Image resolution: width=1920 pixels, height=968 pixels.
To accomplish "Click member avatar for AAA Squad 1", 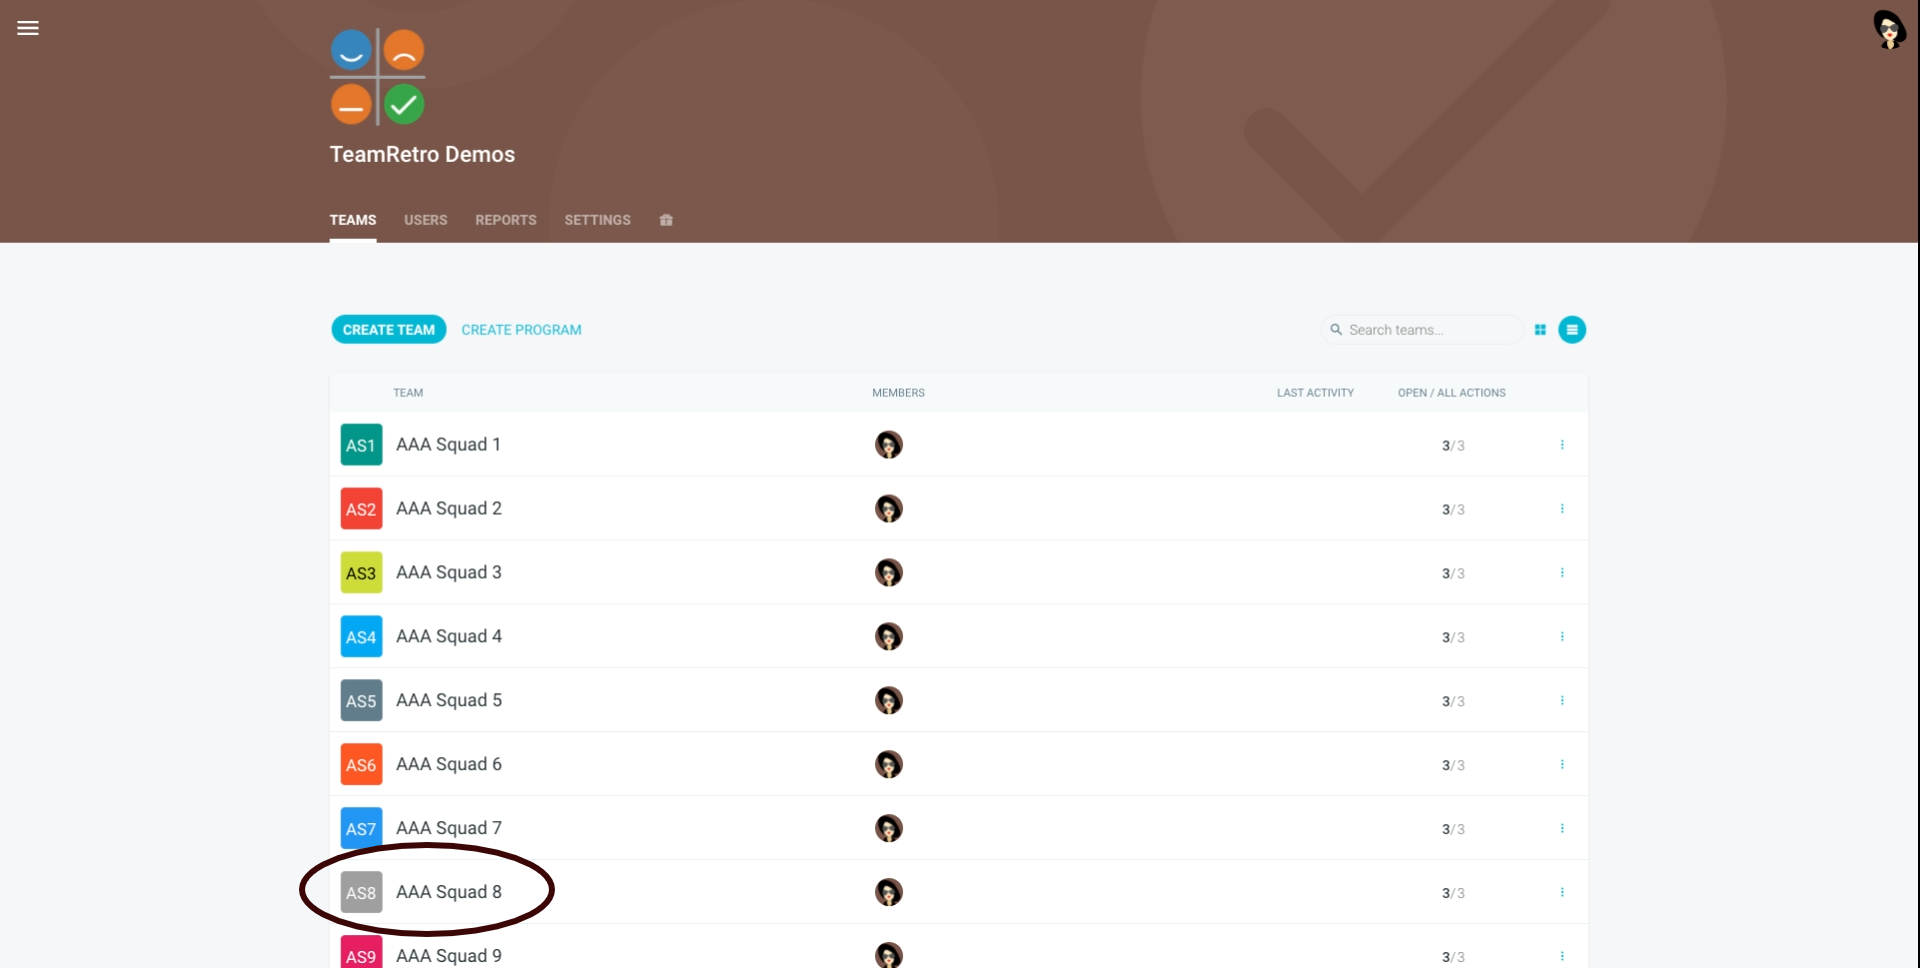I will click(889, 445).
